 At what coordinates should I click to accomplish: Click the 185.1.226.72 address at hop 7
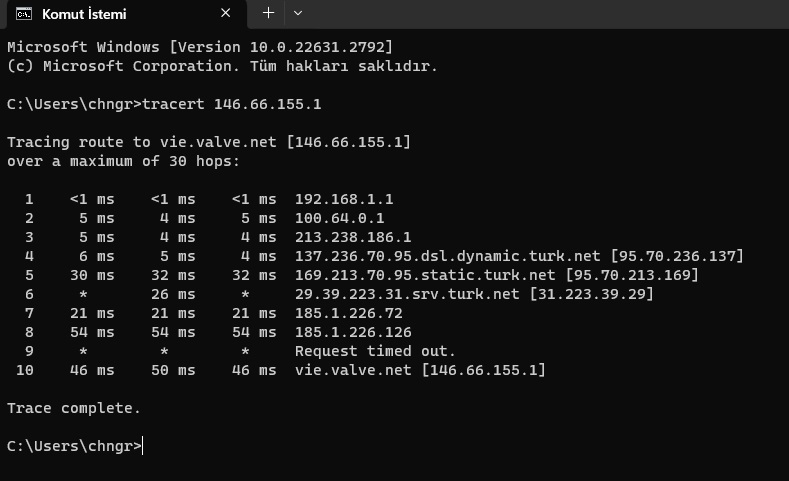click(349, 313)
